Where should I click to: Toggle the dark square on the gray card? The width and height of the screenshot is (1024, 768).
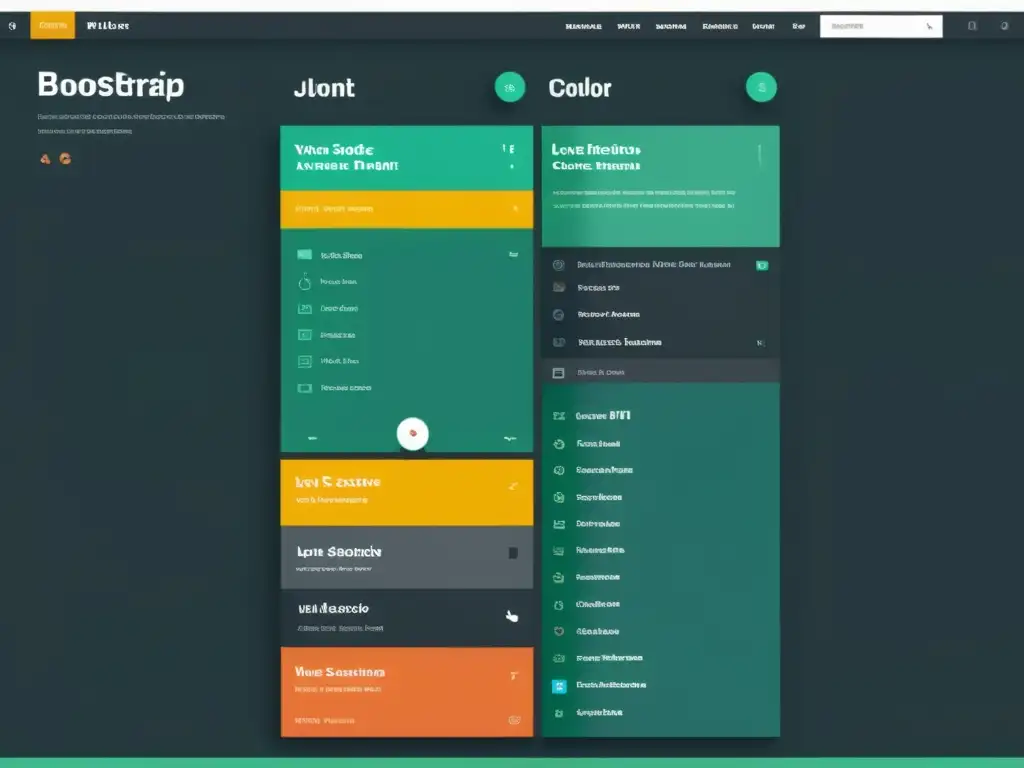point(513,553)
